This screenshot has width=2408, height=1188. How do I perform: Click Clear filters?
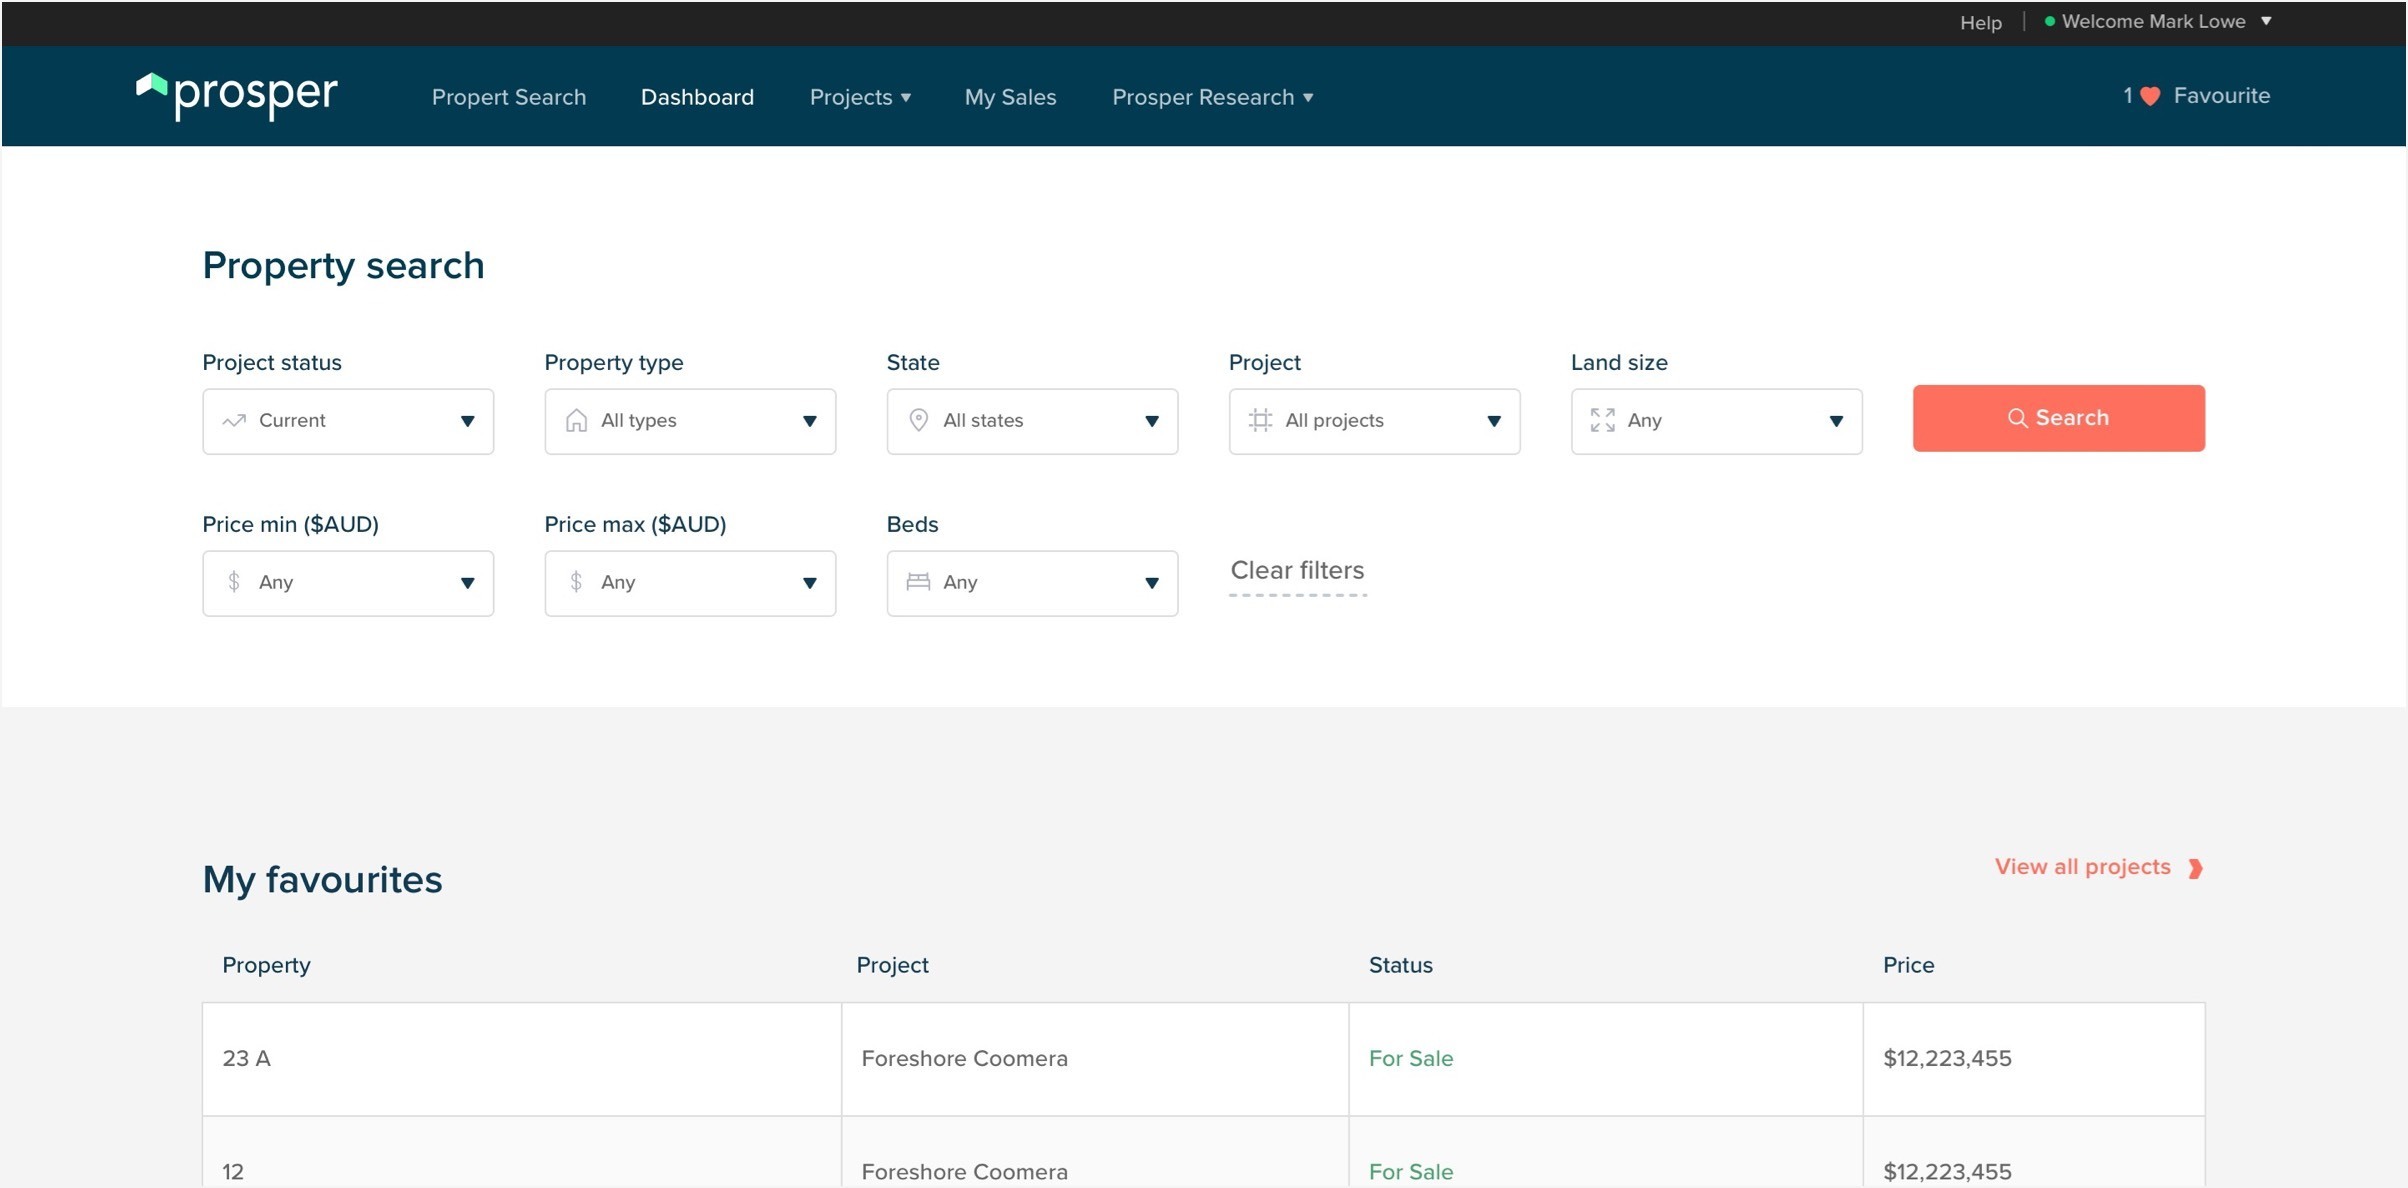pos(1297,571)
